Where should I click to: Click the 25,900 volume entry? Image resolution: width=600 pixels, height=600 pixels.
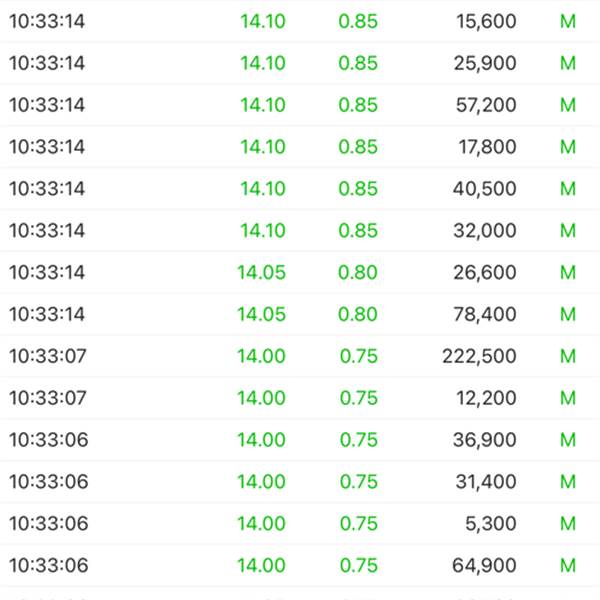(484, 63)
